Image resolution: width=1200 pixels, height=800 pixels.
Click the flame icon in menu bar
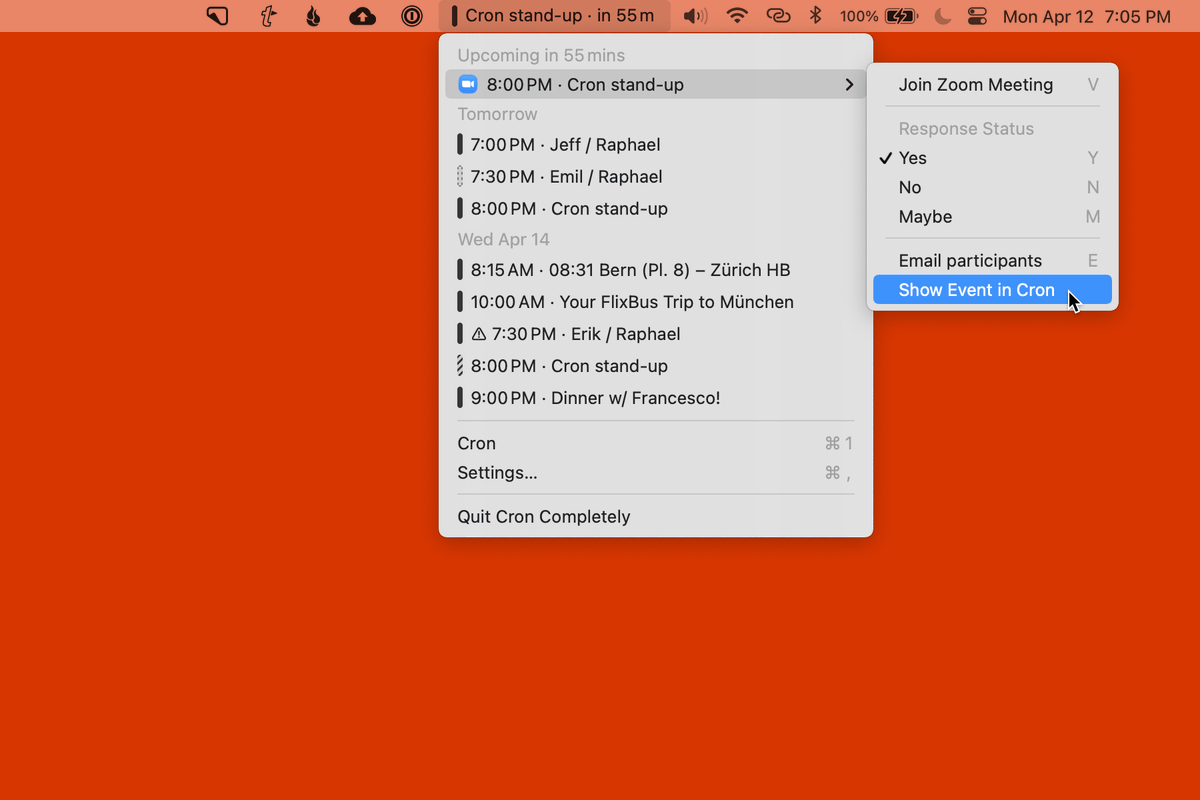314,16
